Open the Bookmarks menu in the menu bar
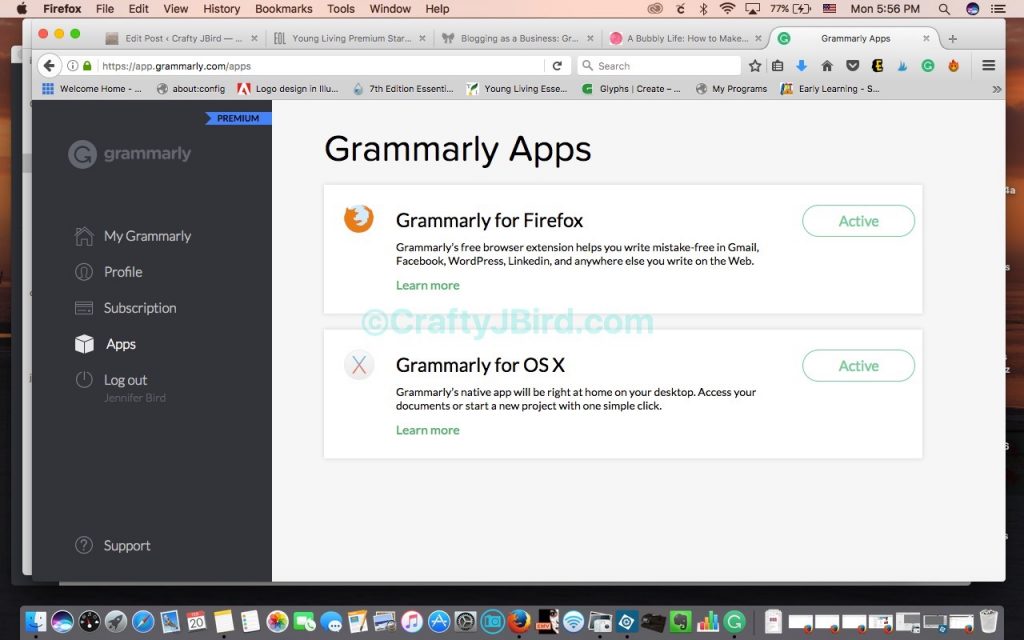The width and height of the screenshot is (1024, 640). coord(283,8)
